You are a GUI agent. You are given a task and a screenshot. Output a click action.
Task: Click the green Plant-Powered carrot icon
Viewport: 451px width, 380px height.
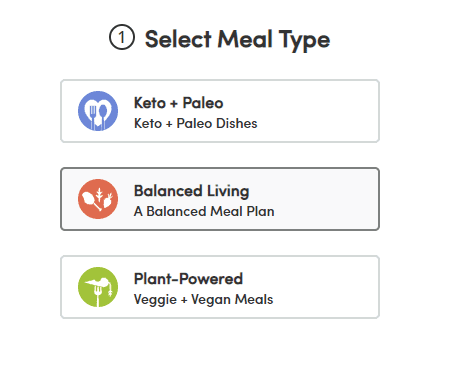click(98, 287)
